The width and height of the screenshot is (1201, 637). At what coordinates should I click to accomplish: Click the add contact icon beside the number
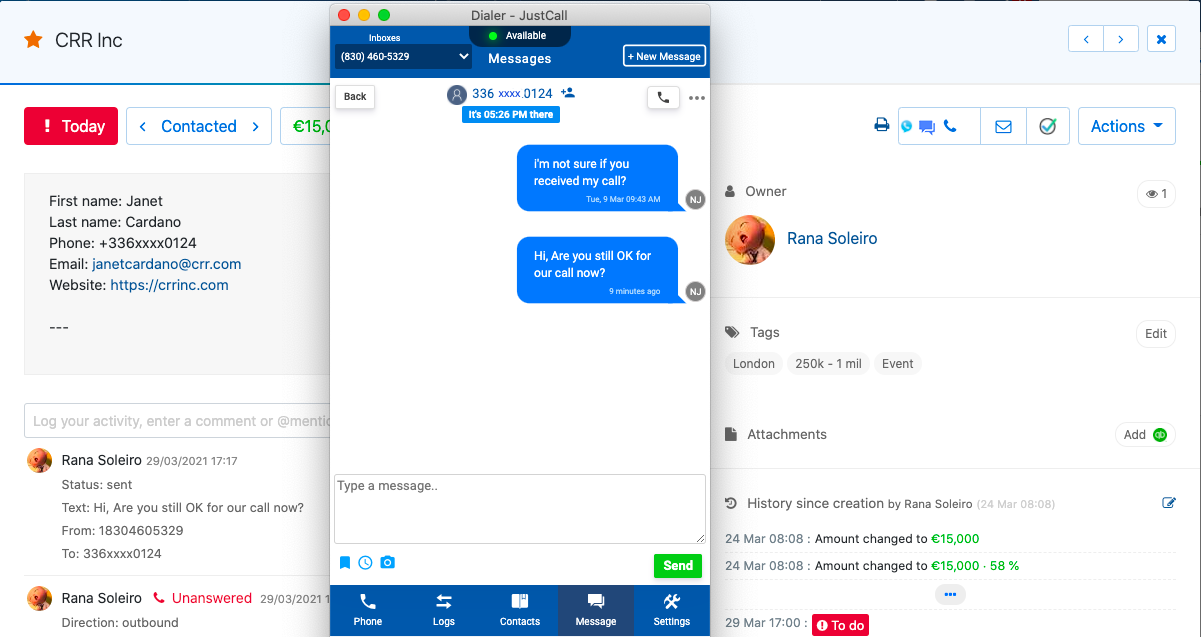(568, 93)
